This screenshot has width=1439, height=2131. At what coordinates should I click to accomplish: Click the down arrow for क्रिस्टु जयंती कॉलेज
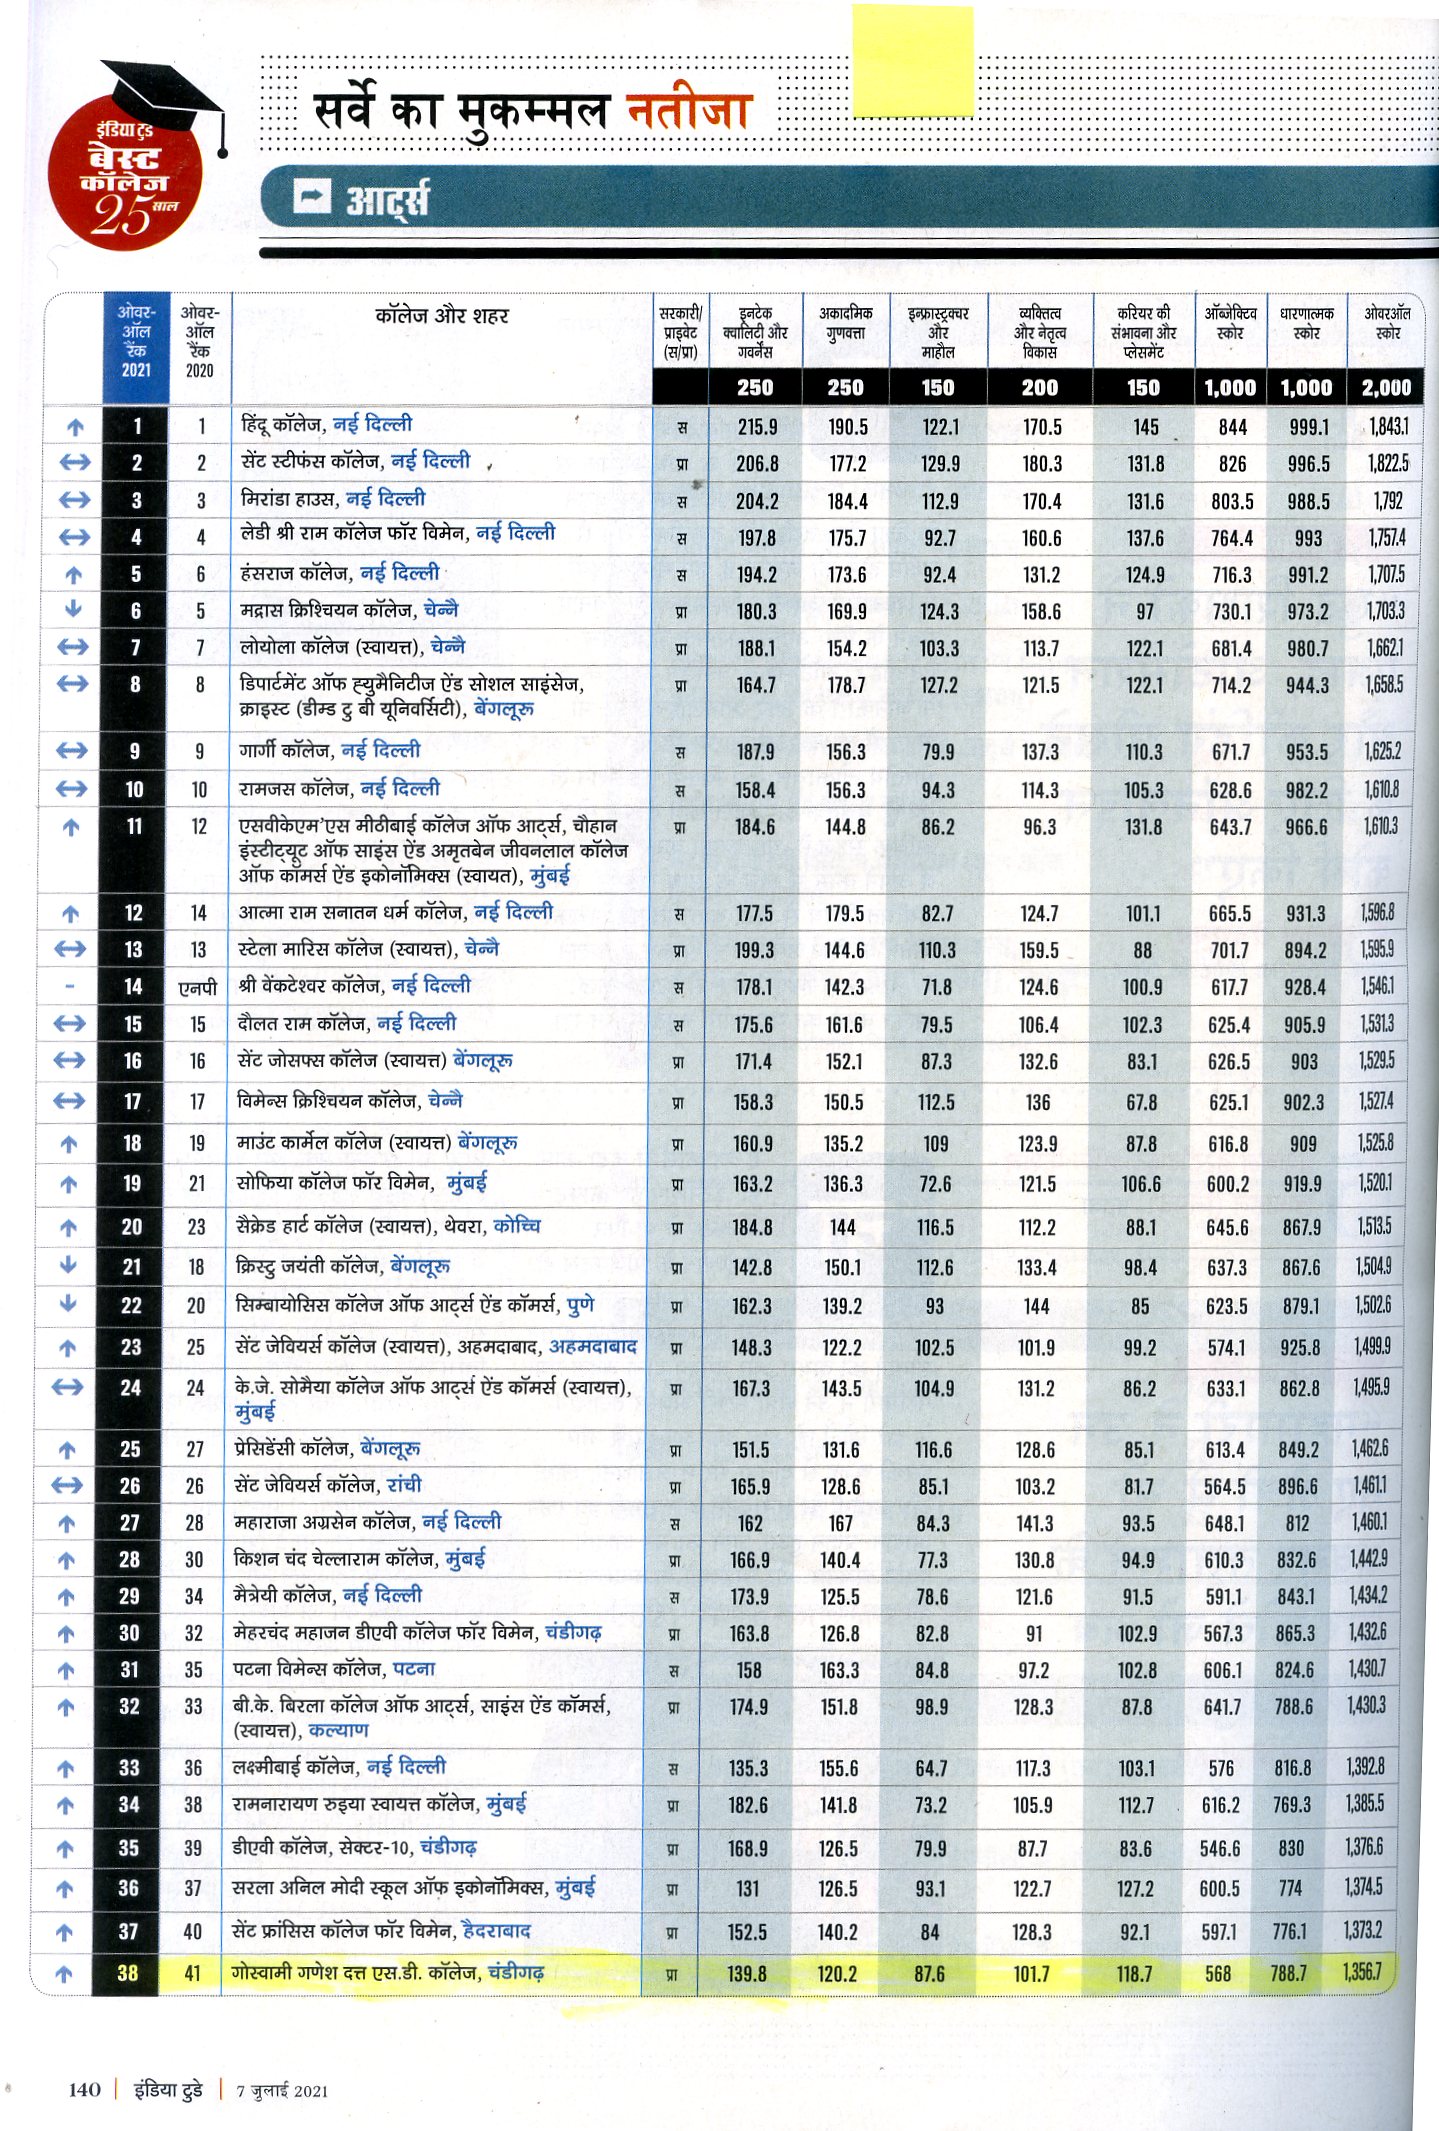tap(68, 1265)
